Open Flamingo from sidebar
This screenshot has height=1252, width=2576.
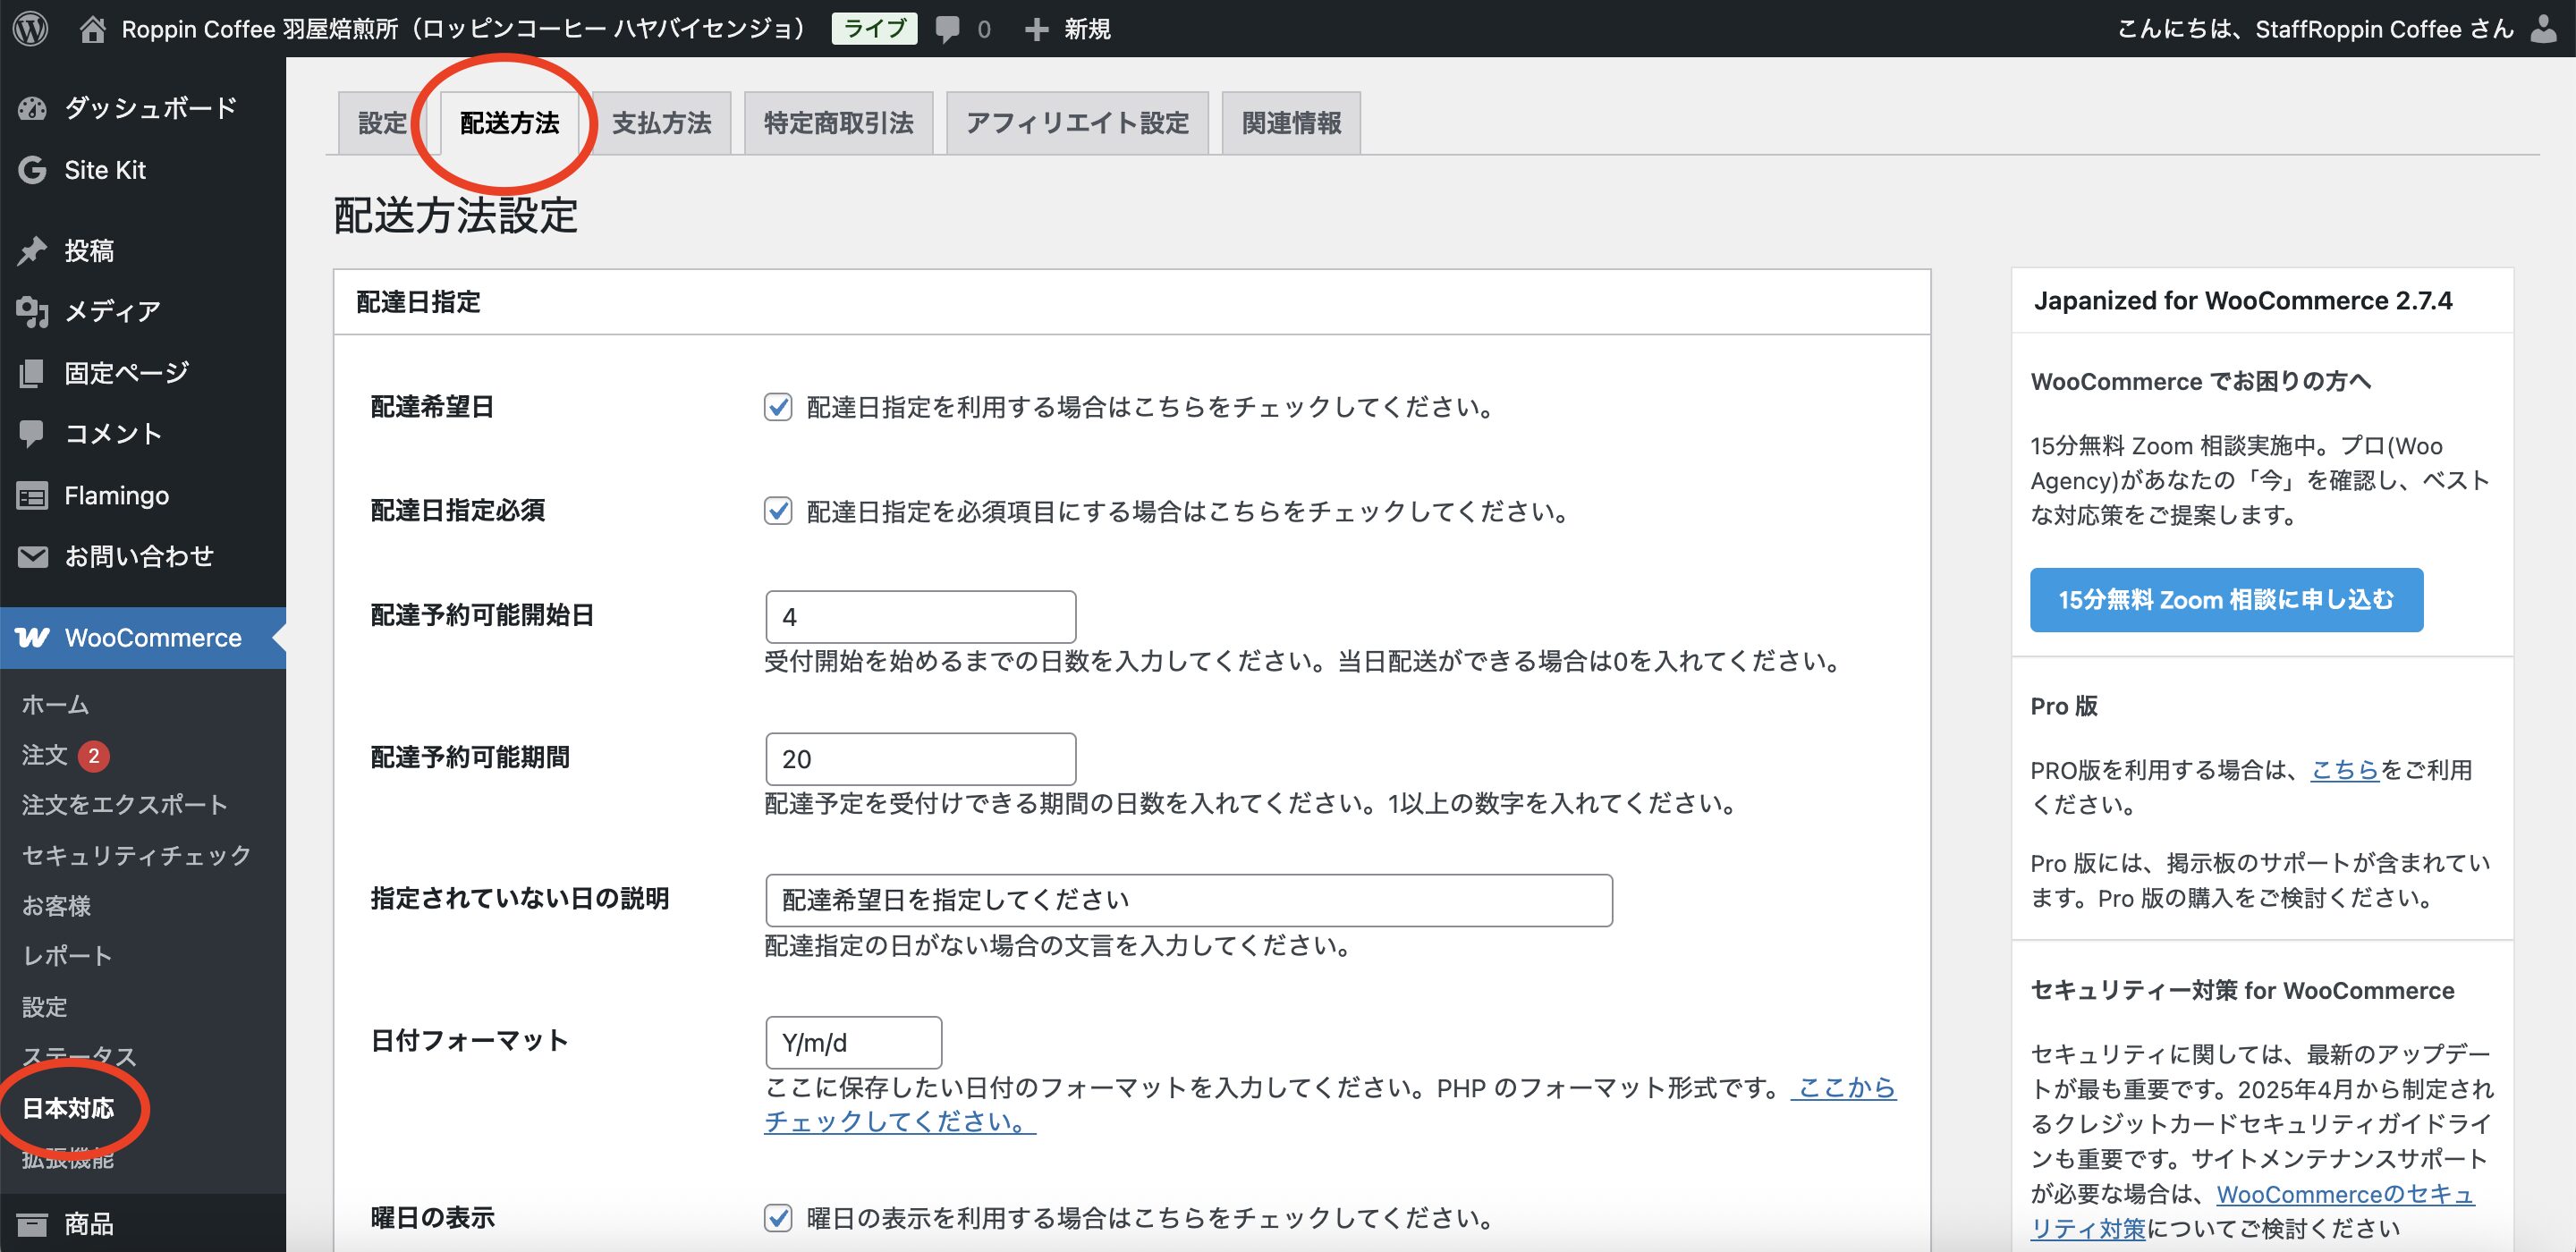tap(116, 495)
